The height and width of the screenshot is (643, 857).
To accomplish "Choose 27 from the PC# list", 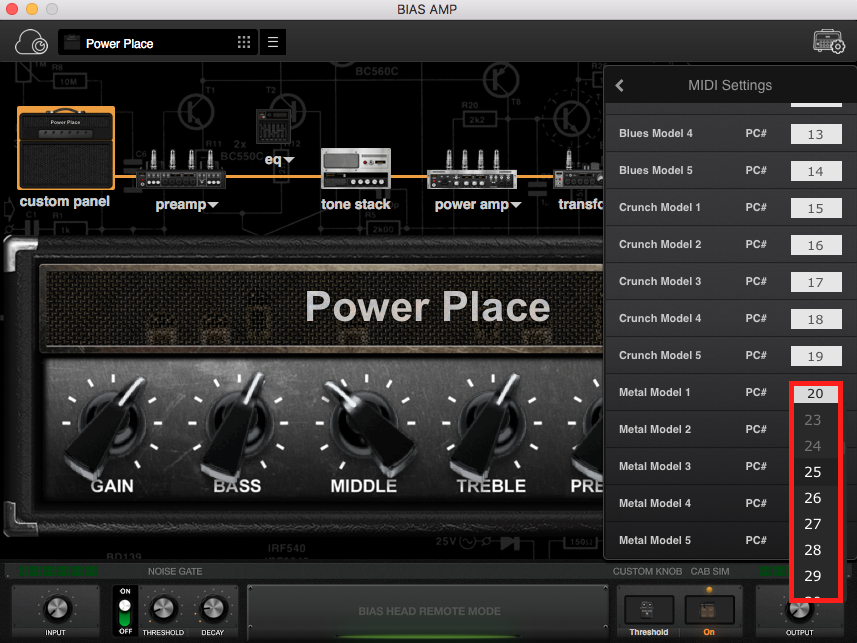I will click(813, 524).
